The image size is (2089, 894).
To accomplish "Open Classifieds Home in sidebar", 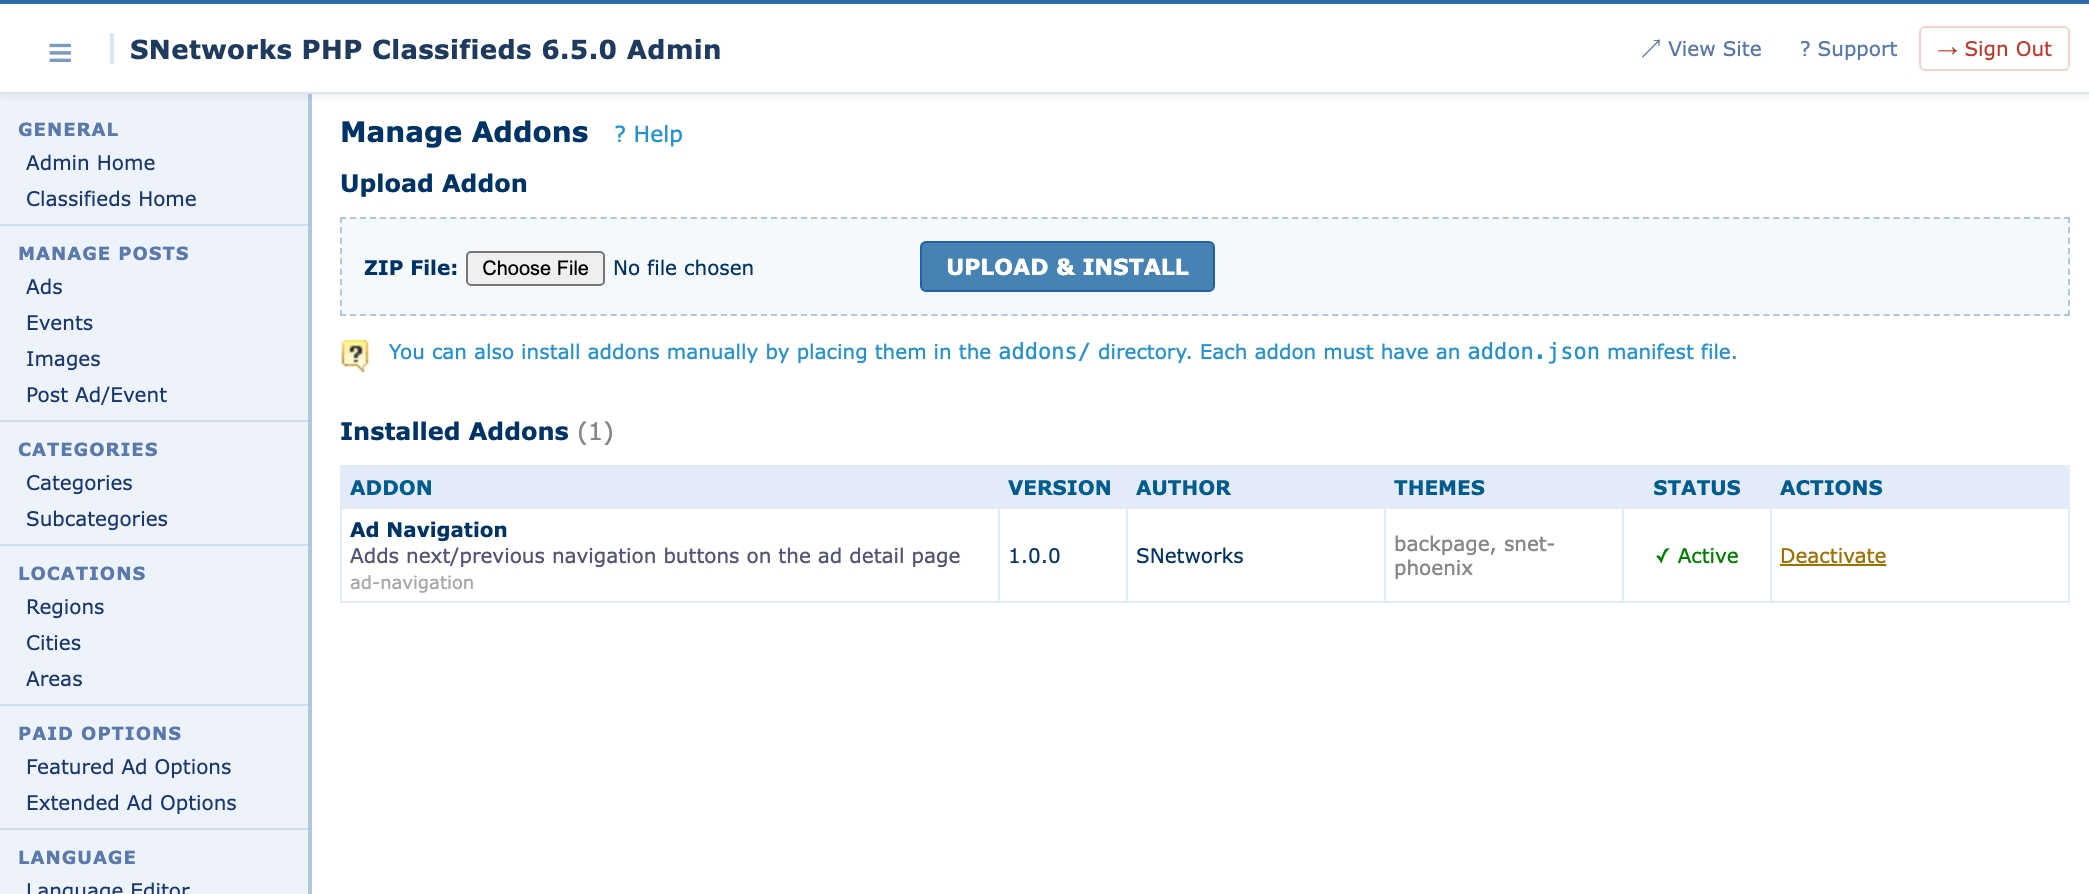I will point(111,199).
